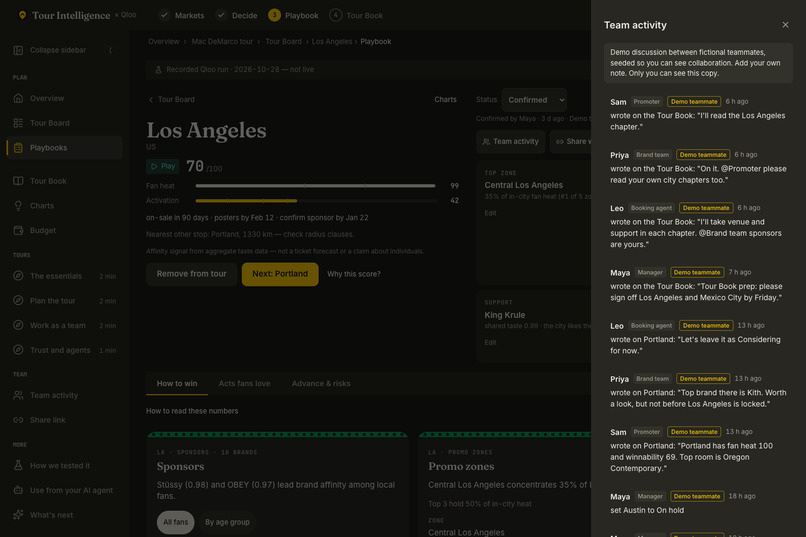Start Plan the tour compass icon
The width and height of the screenshot is (806, 537).
click(x=19, y=301)
